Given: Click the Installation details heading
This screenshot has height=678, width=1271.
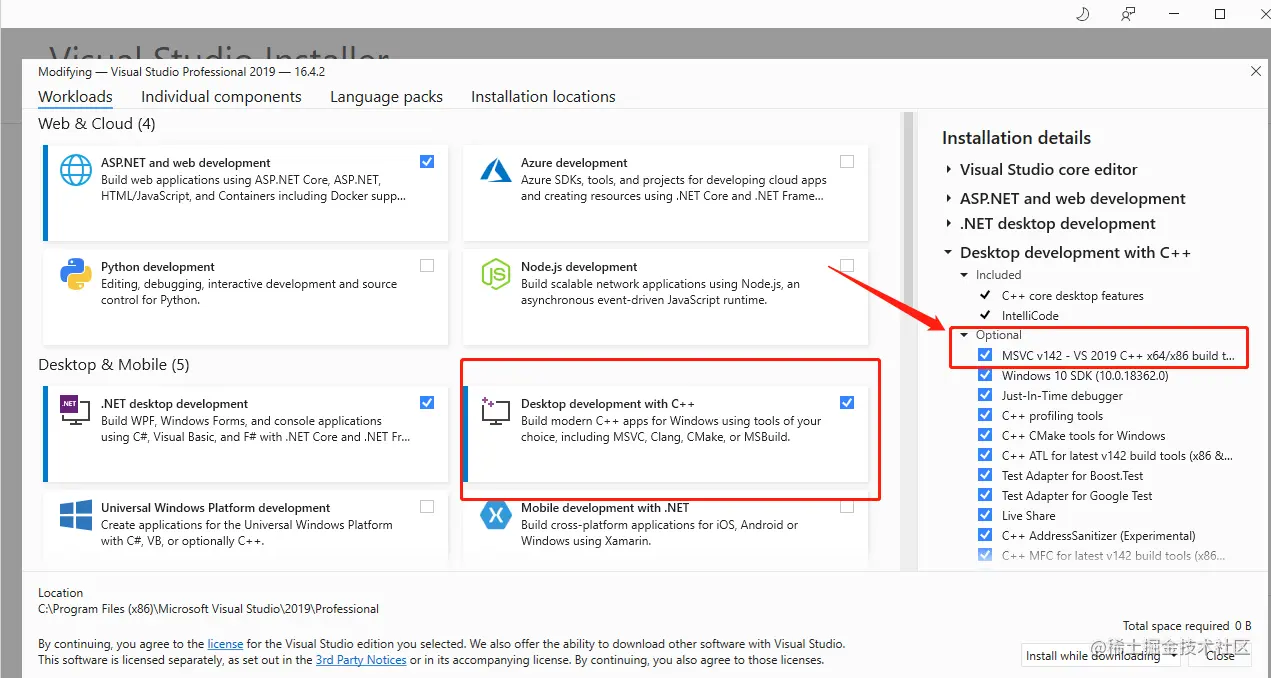Looking at the screenshot, I should click(1016, 138).
